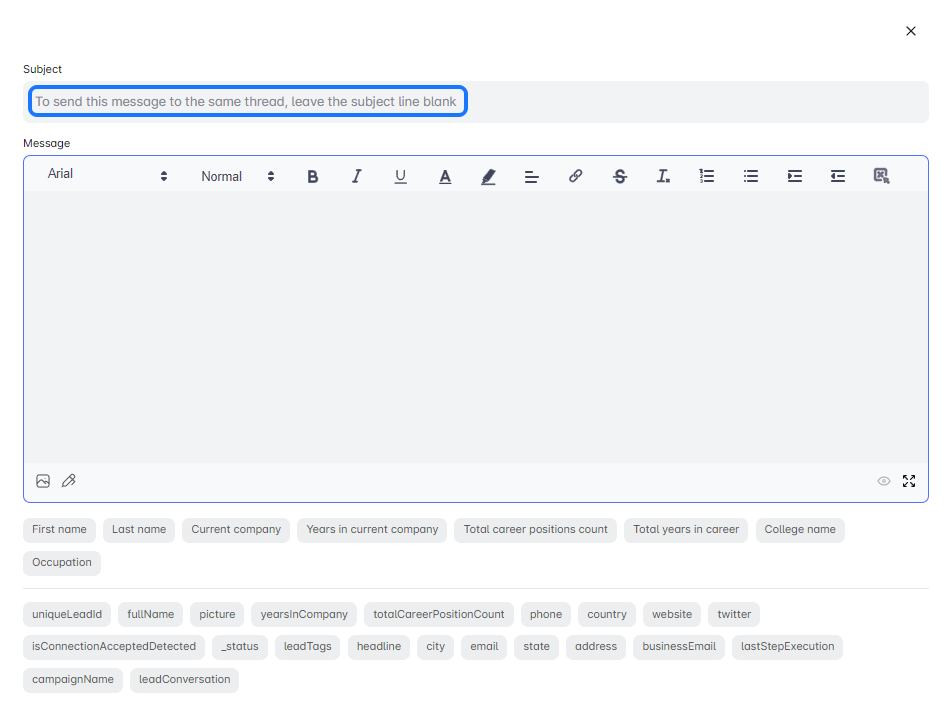Screen dimensions: 946x713
Task: Apply strikethrough formatting
Action: pos(620,176)
